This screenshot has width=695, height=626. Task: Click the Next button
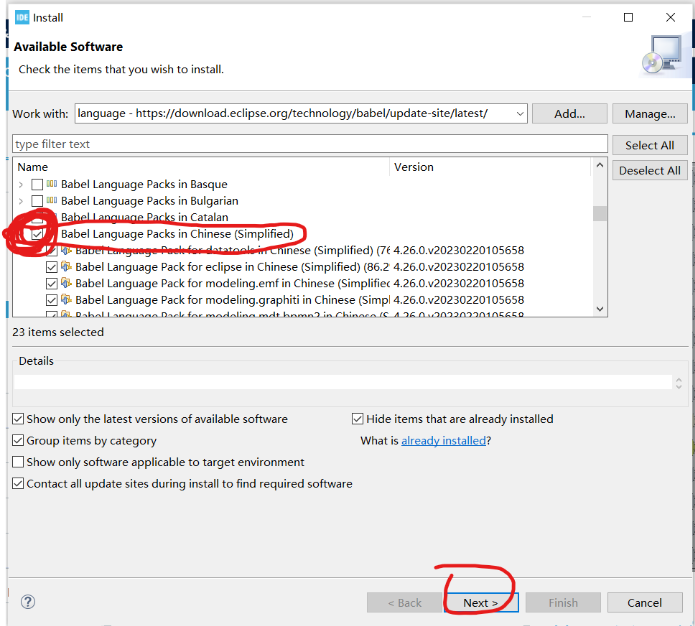tap(481, 603)
